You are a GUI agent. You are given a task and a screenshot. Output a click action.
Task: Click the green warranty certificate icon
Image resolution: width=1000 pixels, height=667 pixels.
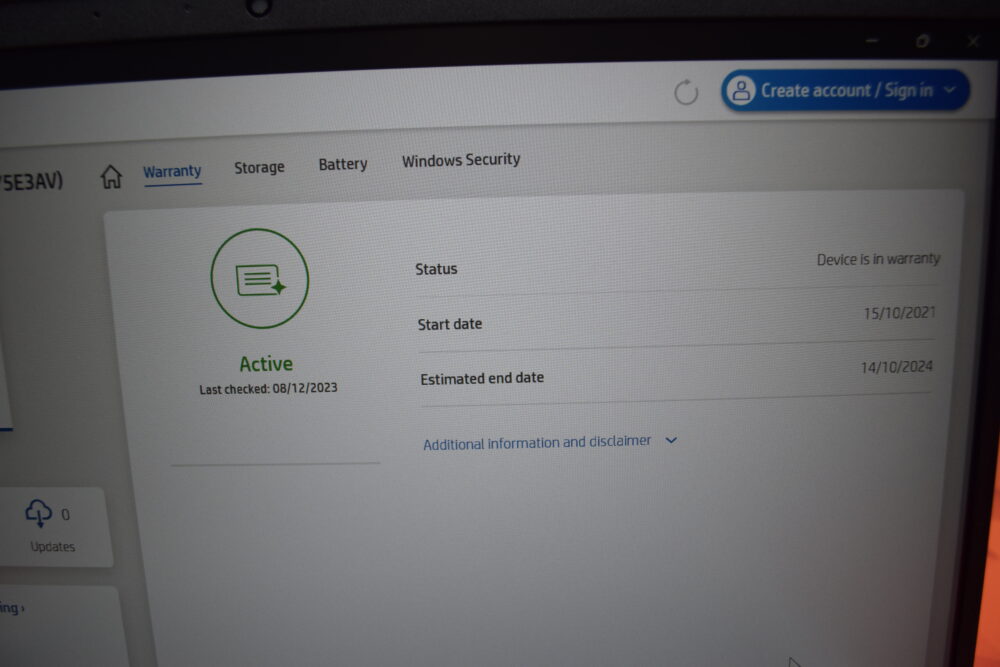coord(260,279)
